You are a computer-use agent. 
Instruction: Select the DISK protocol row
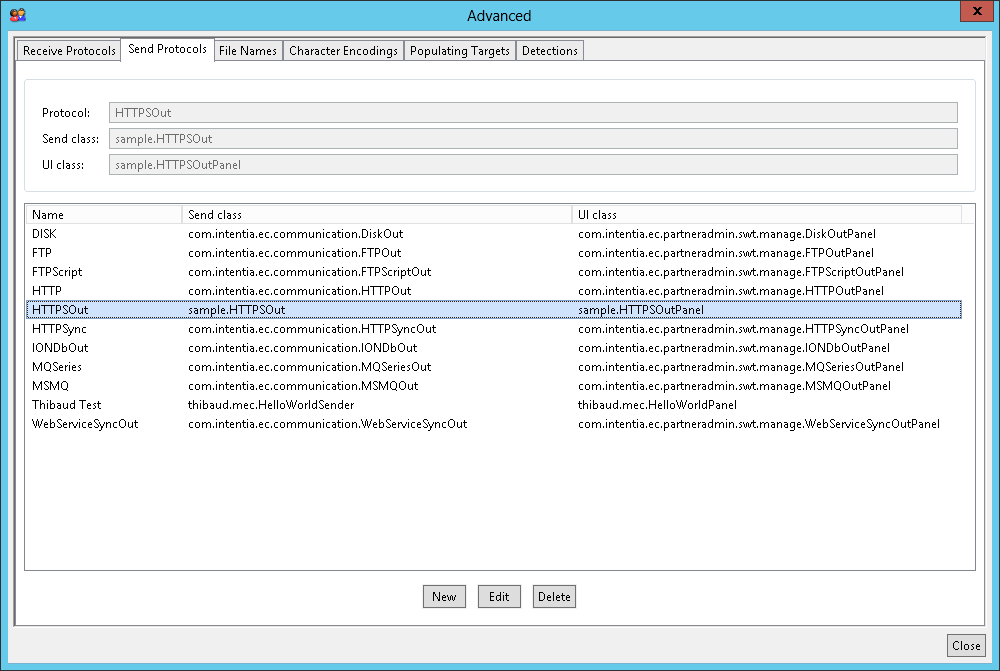44,234
